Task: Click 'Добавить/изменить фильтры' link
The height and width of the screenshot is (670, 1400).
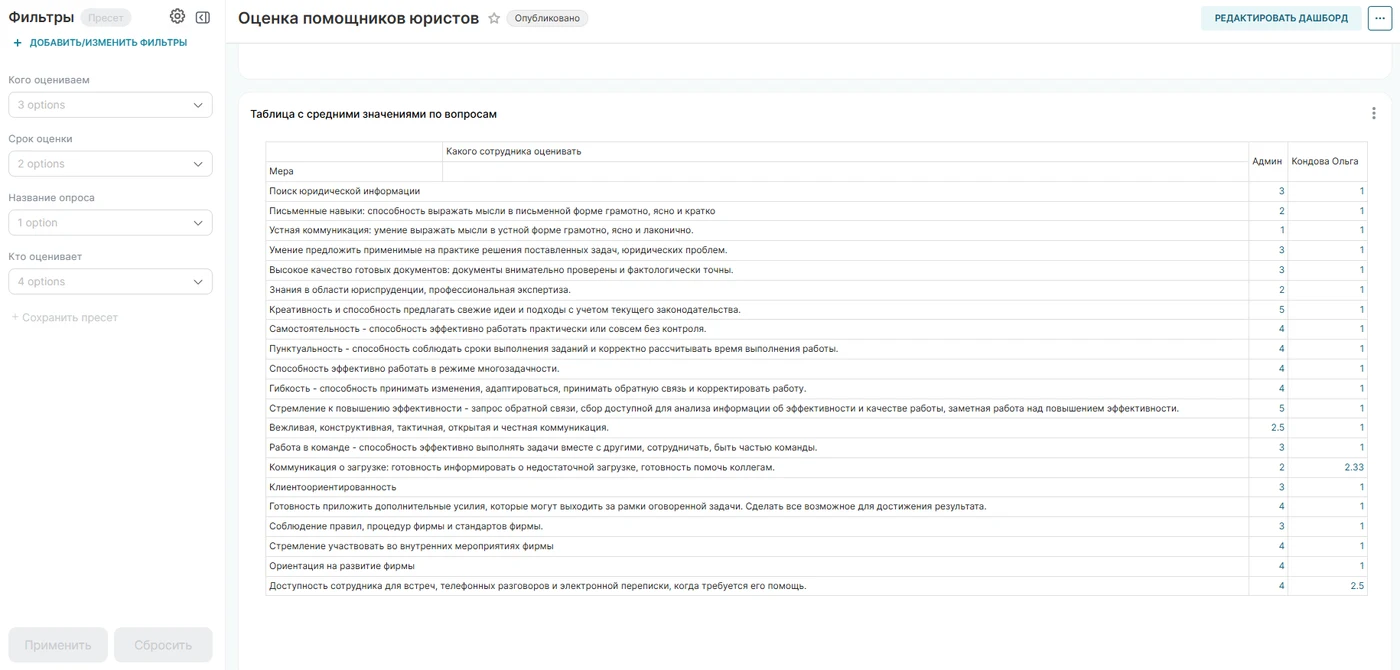Action: point(108,43)
